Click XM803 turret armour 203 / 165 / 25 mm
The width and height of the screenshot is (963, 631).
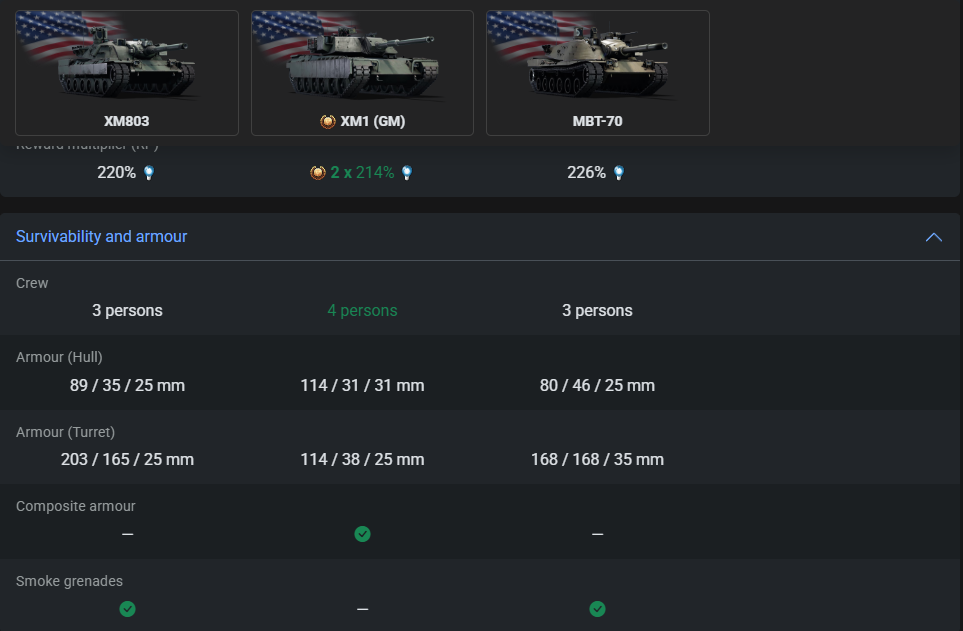127,460
